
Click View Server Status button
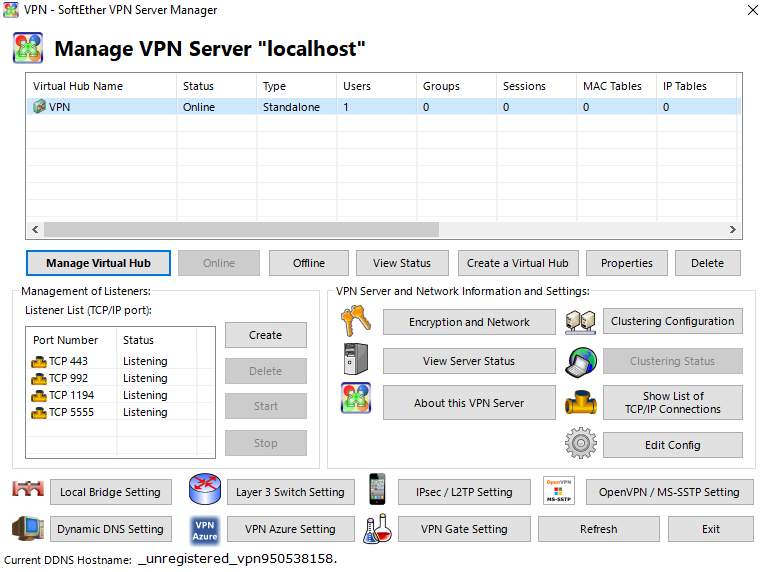(x=469, y=361)
